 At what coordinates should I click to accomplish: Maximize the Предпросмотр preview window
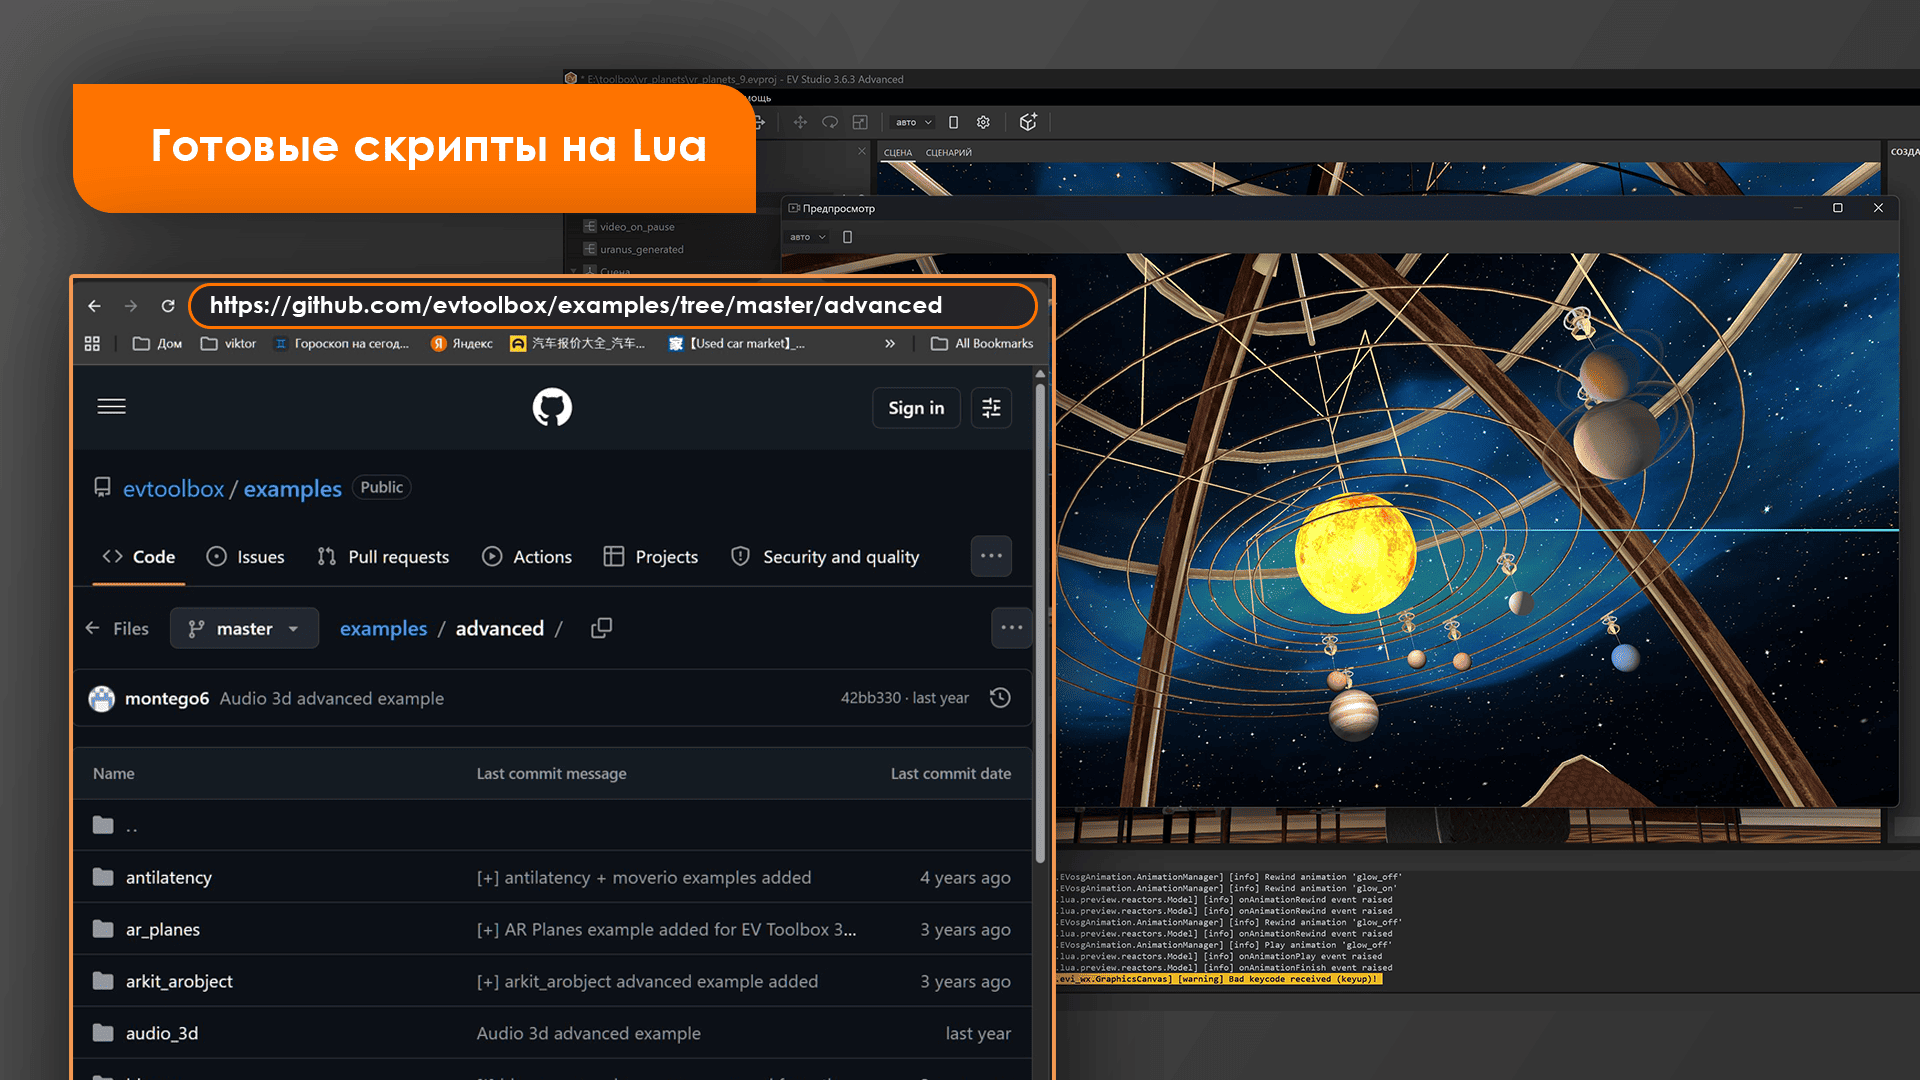[x=1837, y=208]
